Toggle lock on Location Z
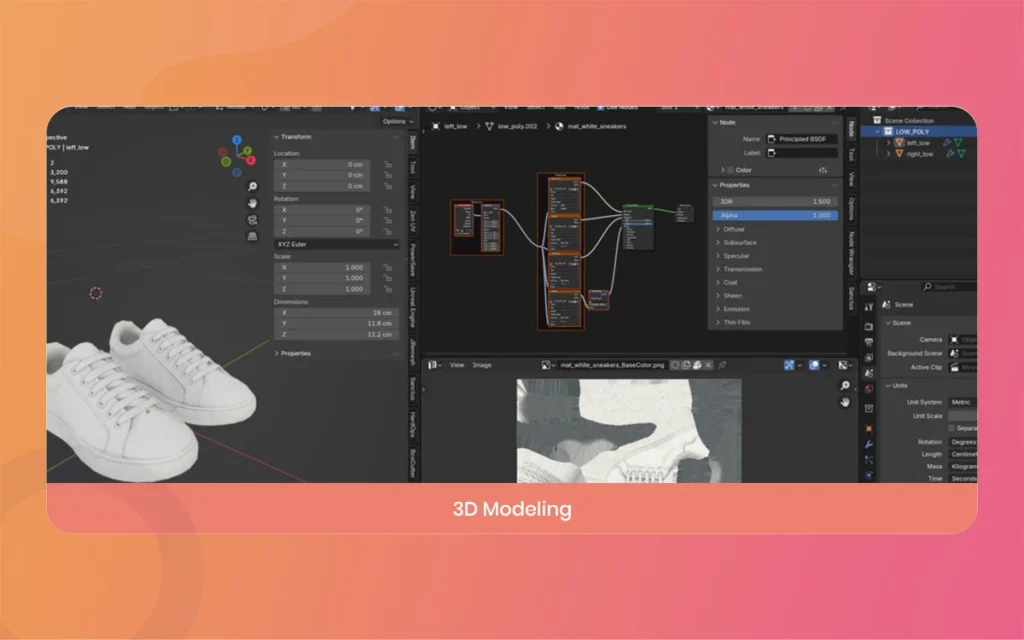The height and width of the screenshot is (640, 1024). 387,186
